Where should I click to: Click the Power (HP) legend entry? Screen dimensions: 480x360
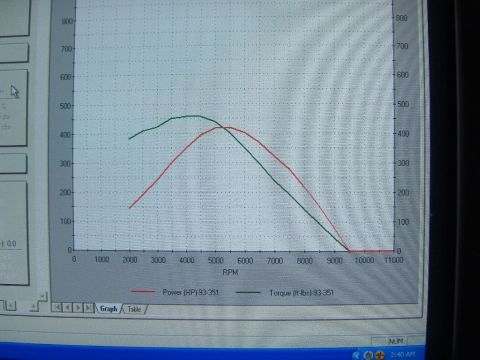[190, 292]
